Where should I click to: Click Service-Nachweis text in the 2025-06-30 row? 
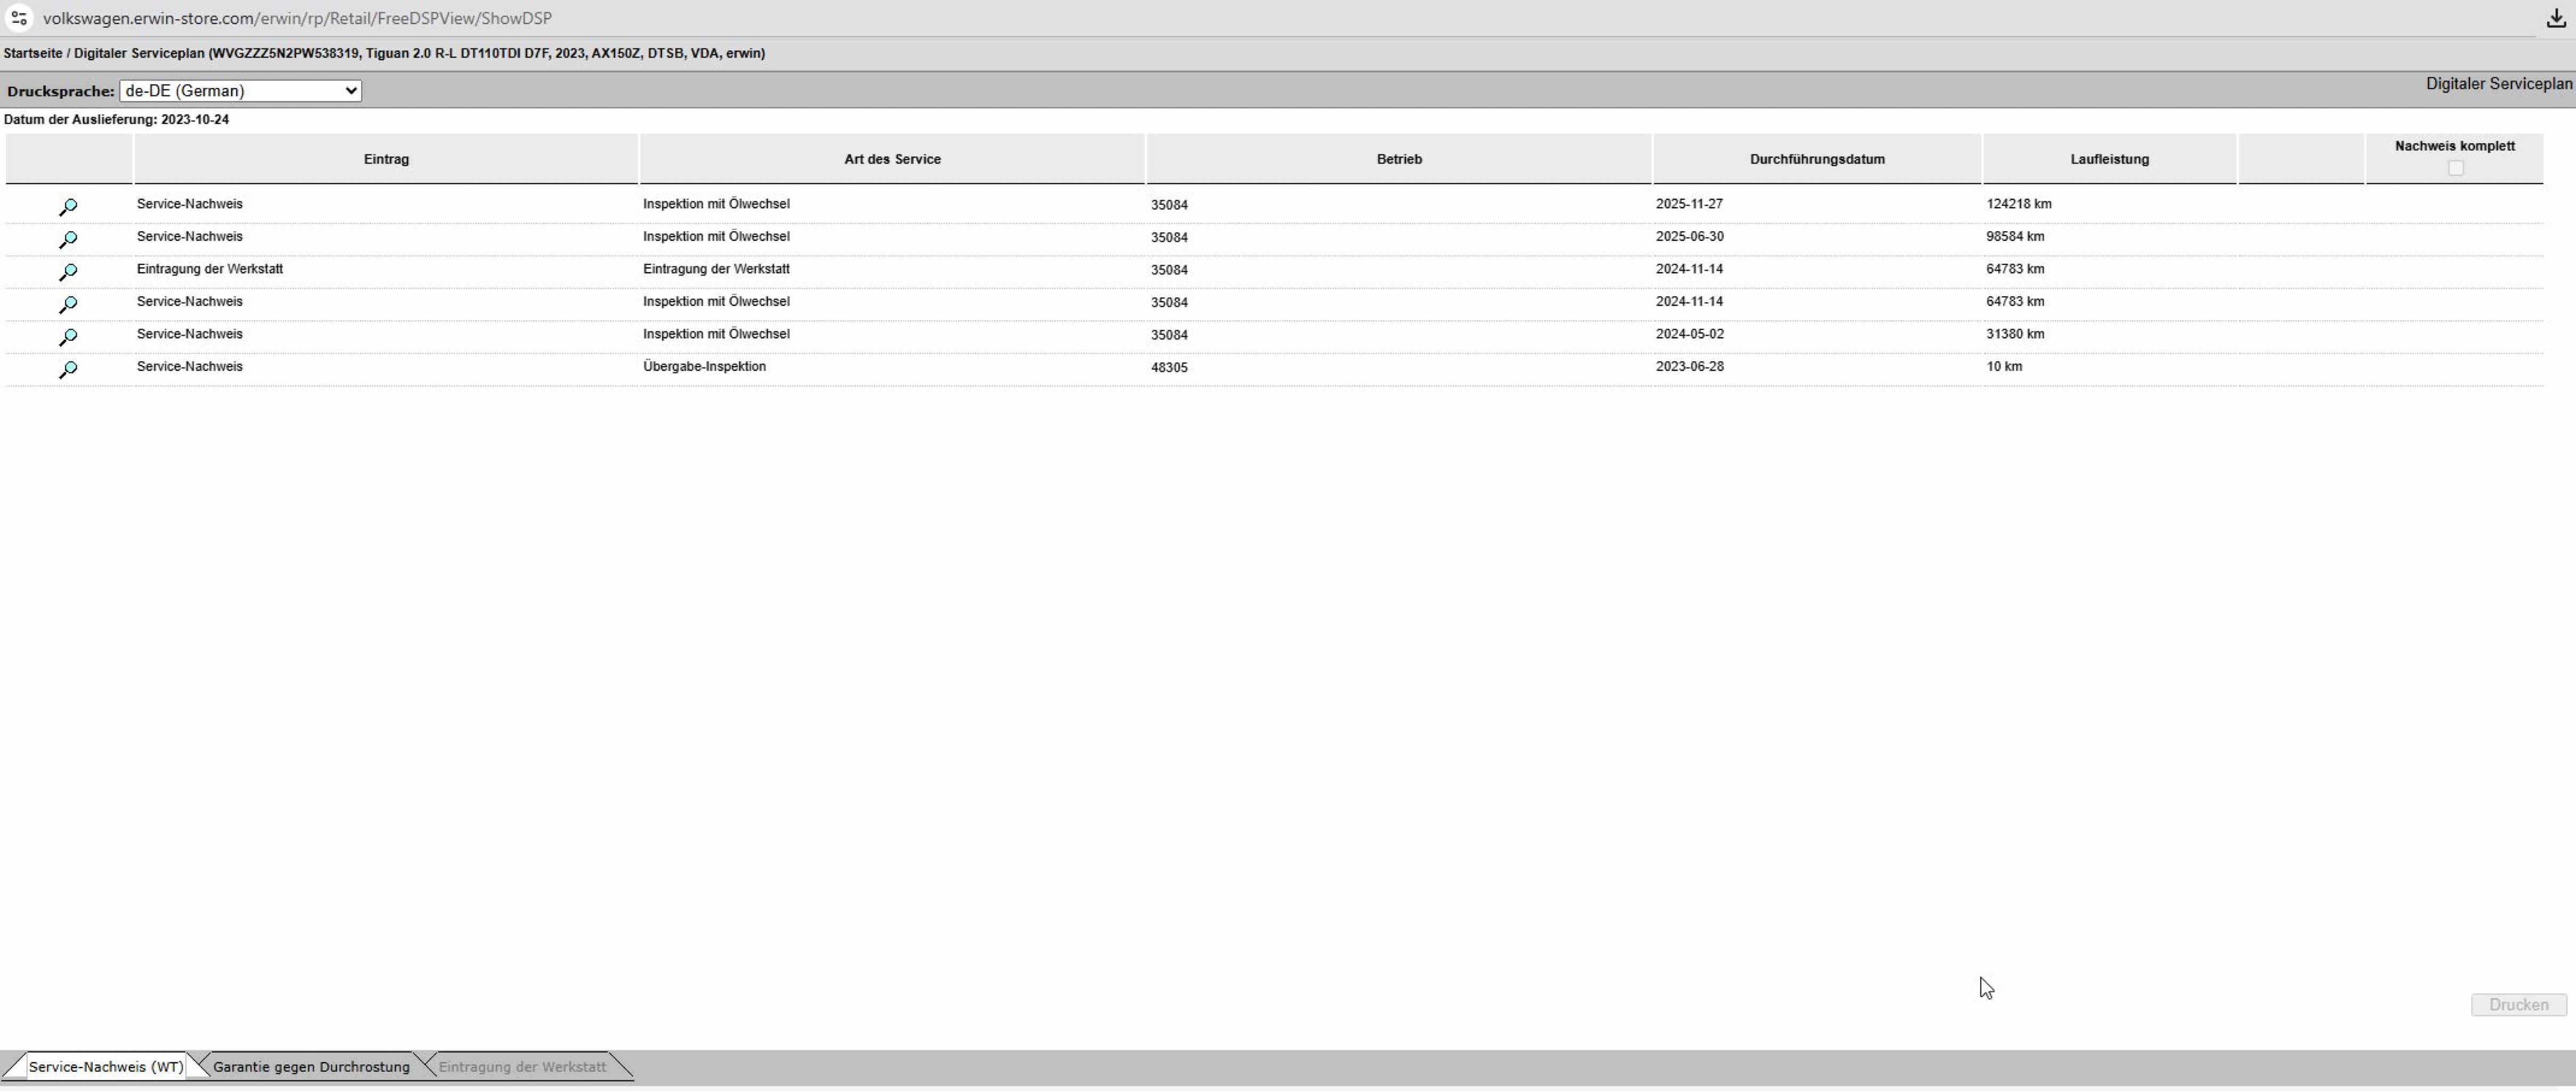[x=190, y=237]
